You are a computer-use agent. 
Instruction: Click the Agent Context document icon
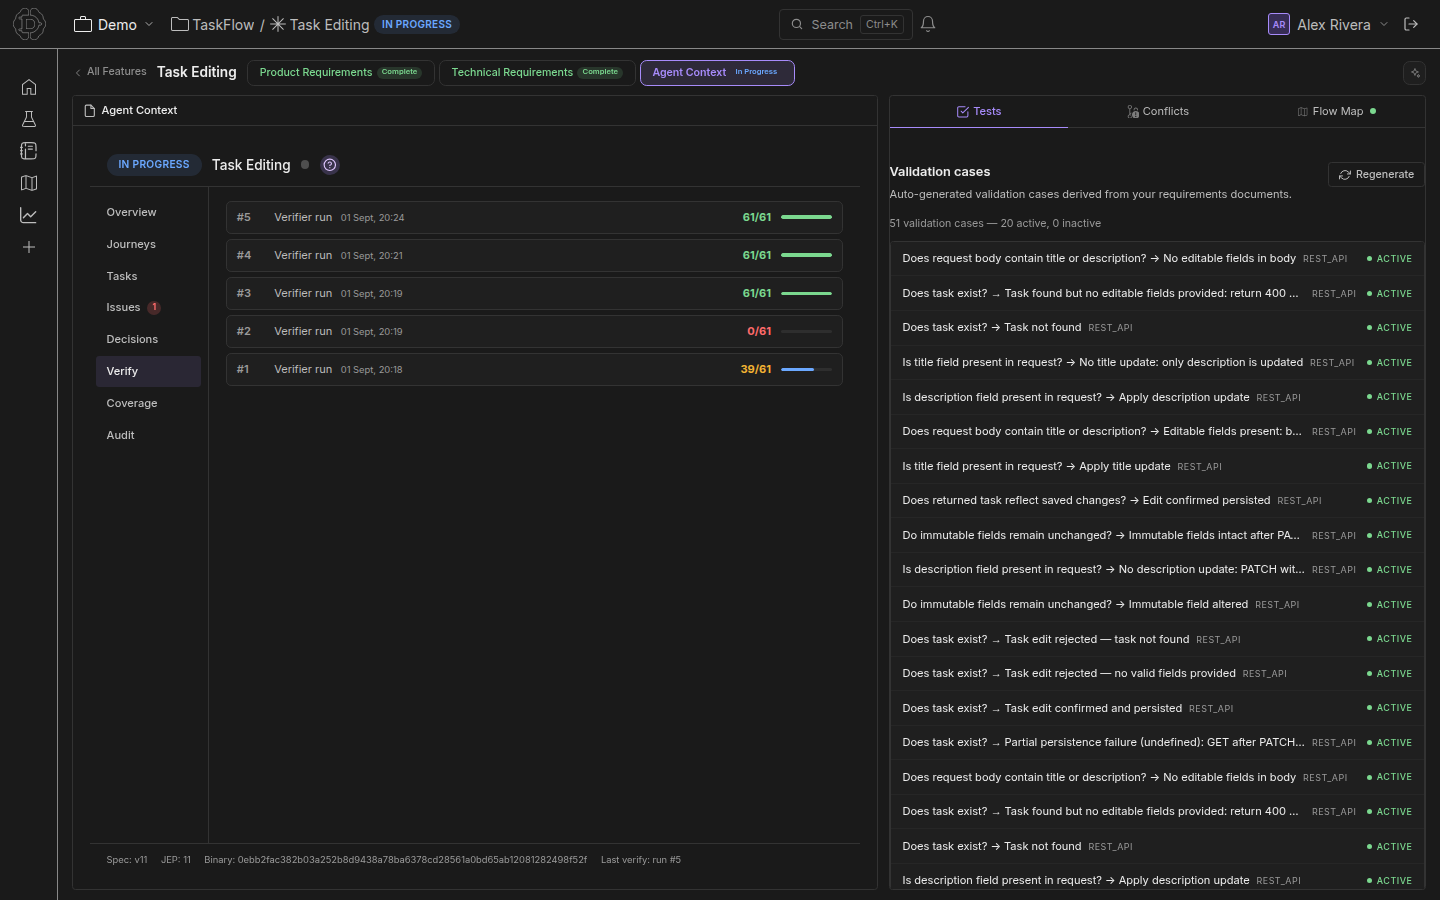[x=90, y=111]
